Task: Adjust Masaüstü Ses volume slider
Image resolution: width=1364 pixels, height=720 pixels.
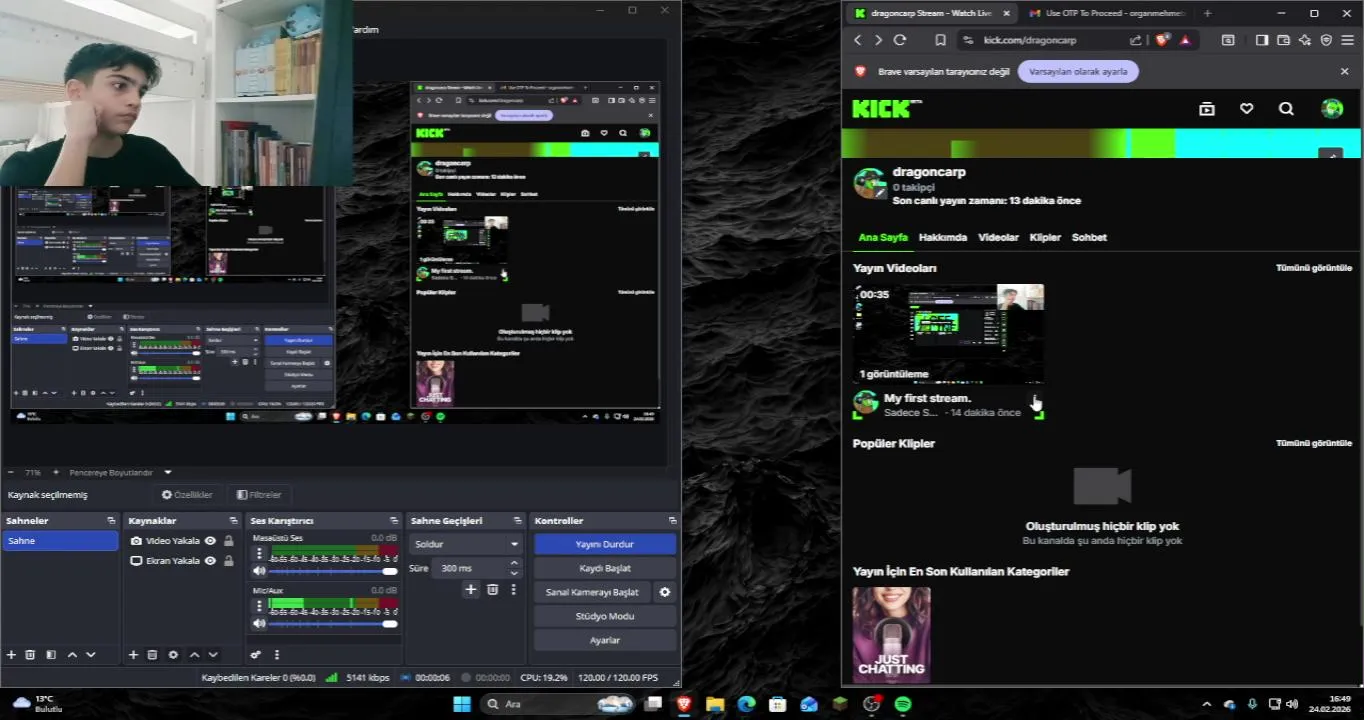Action: pyautogui.click(x=333, y=571)
